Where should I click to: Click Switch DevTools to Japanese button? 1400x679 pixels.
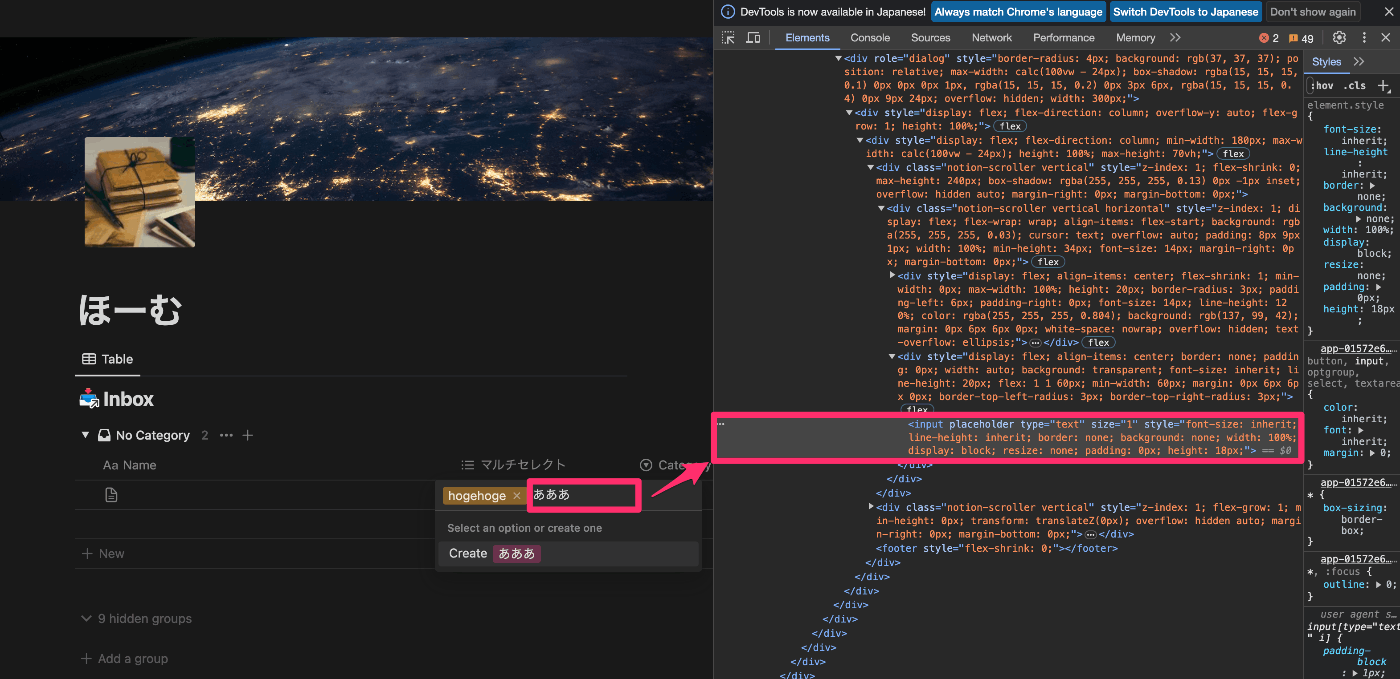point(1185,12)
